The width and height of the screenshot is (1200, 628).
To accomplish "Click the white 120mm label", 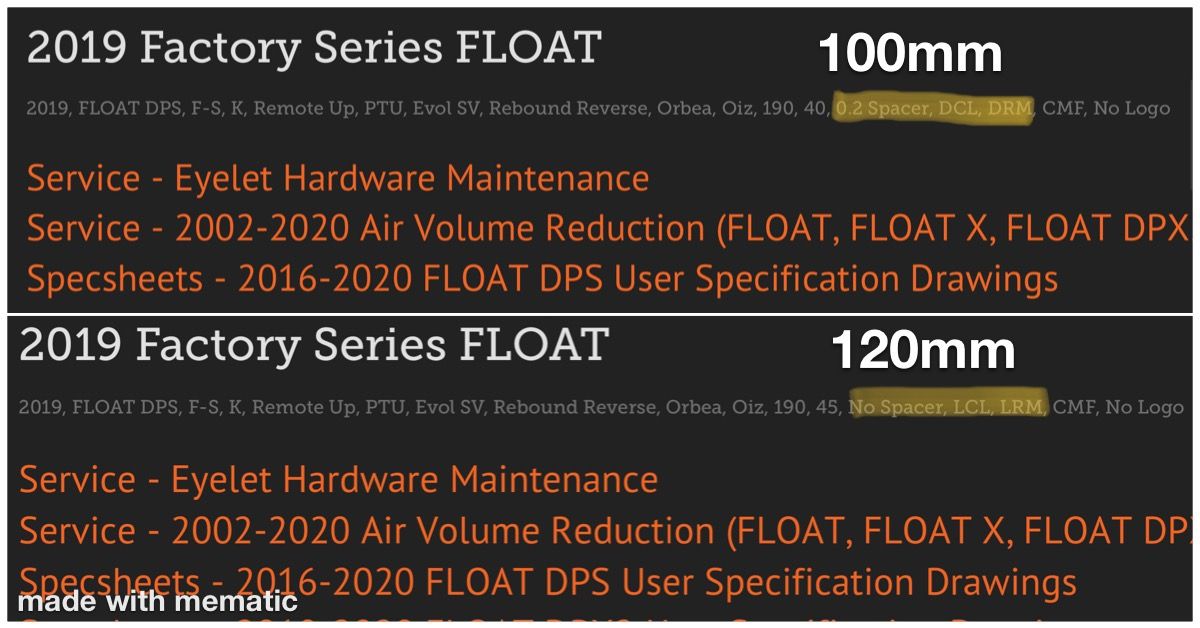I will coord(923,351).
